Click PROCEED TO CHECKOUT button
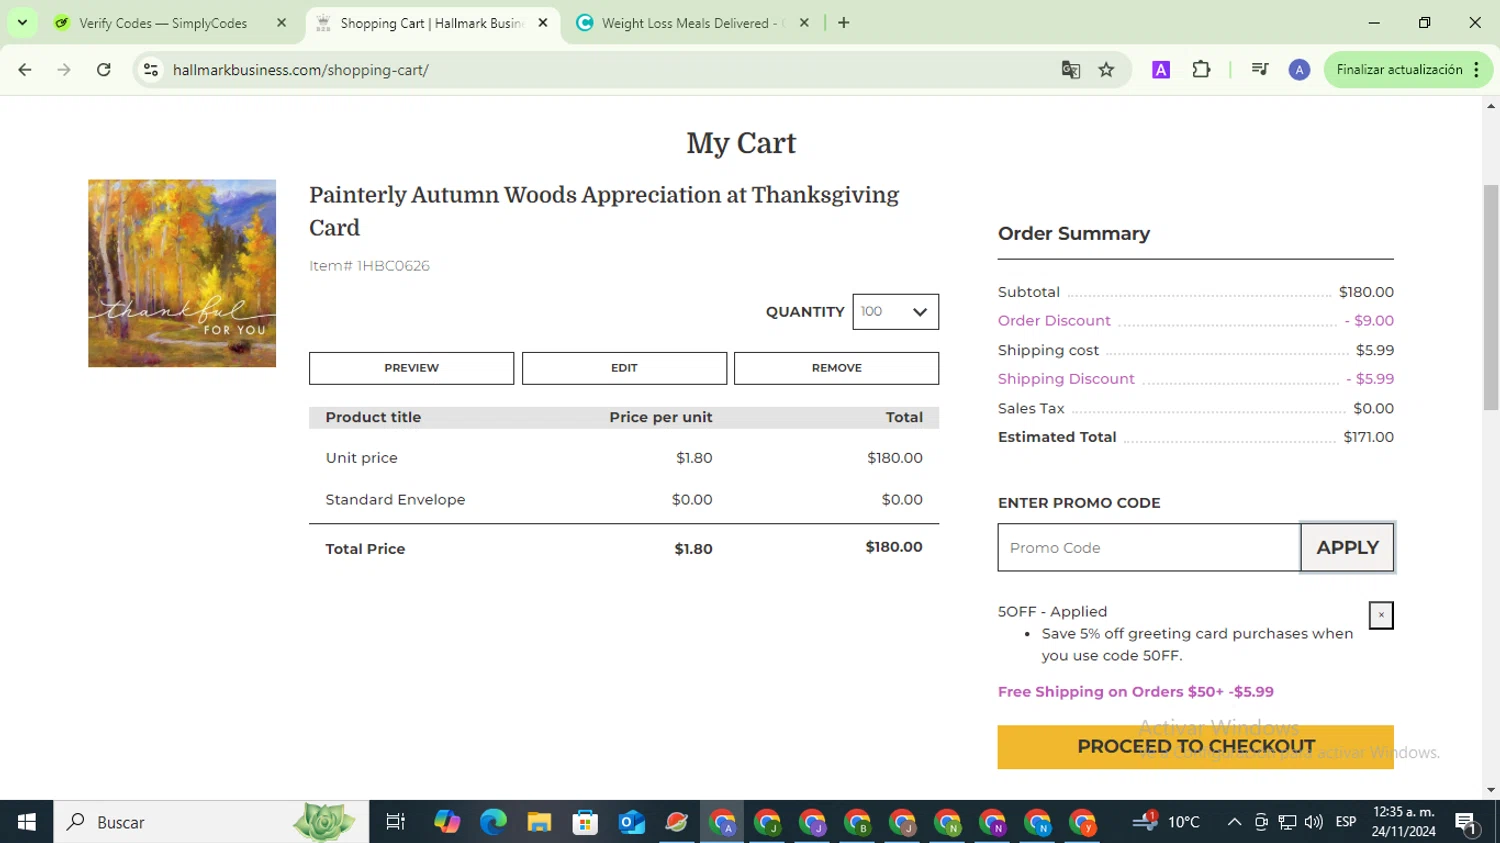Screen dimensions: 1500x843 pos(1196,747)
